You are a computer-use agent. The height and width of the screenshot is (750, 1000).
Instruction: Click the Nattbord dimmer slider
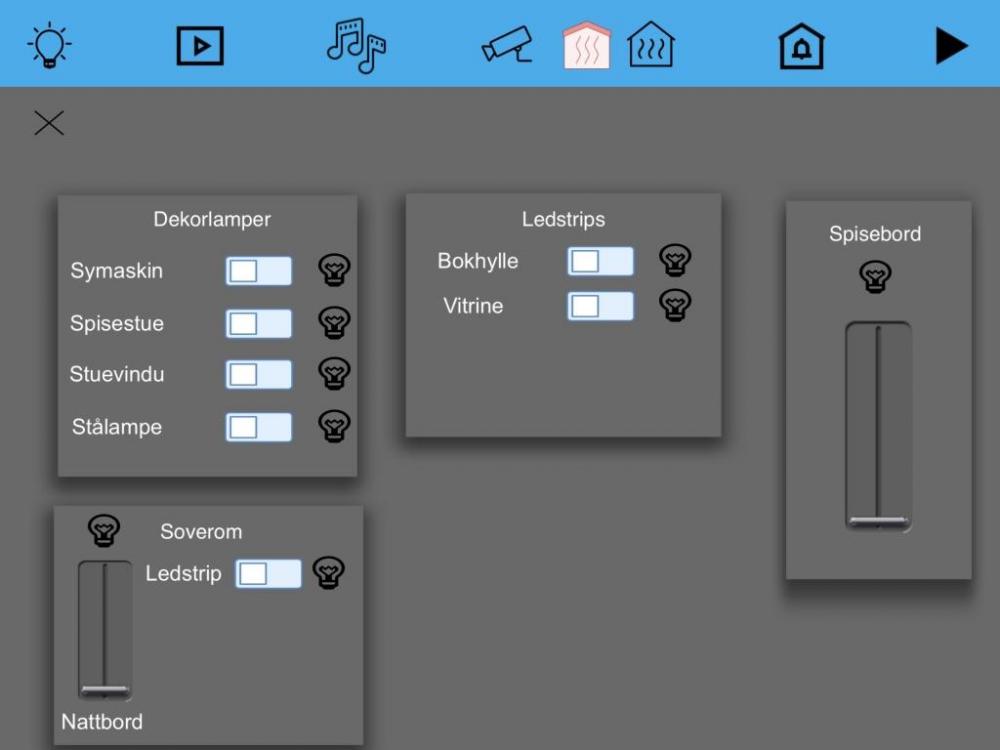tap(105, 629)
